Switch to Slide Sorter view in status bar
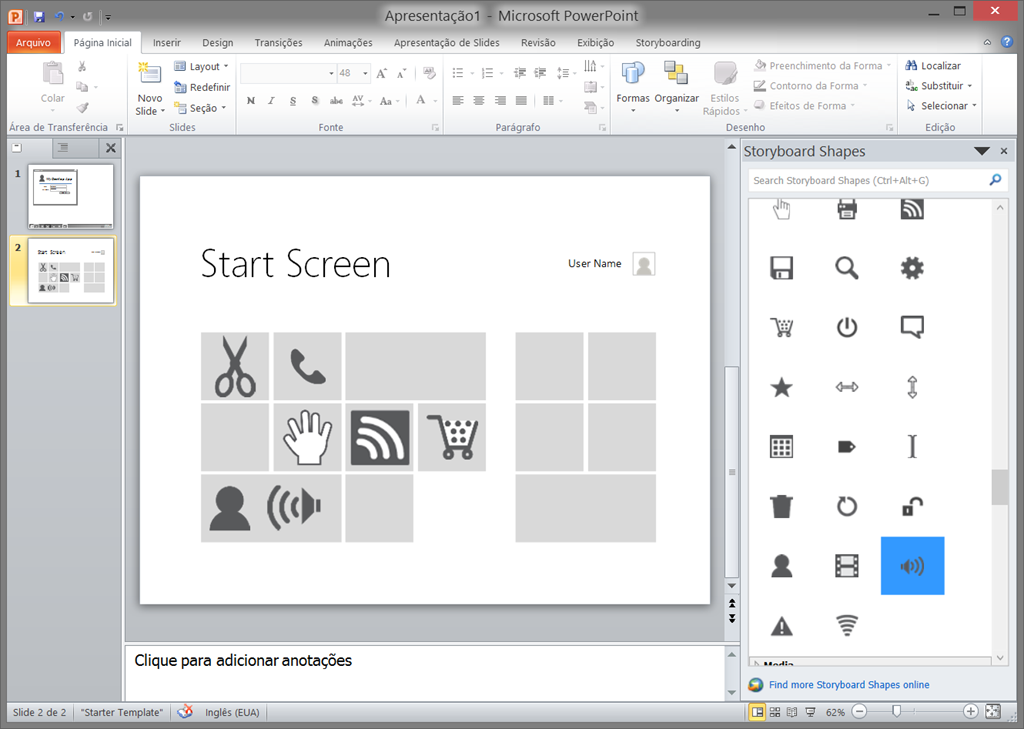The height and width of the screenshot is (729, 1024). [x=775, y=712]
